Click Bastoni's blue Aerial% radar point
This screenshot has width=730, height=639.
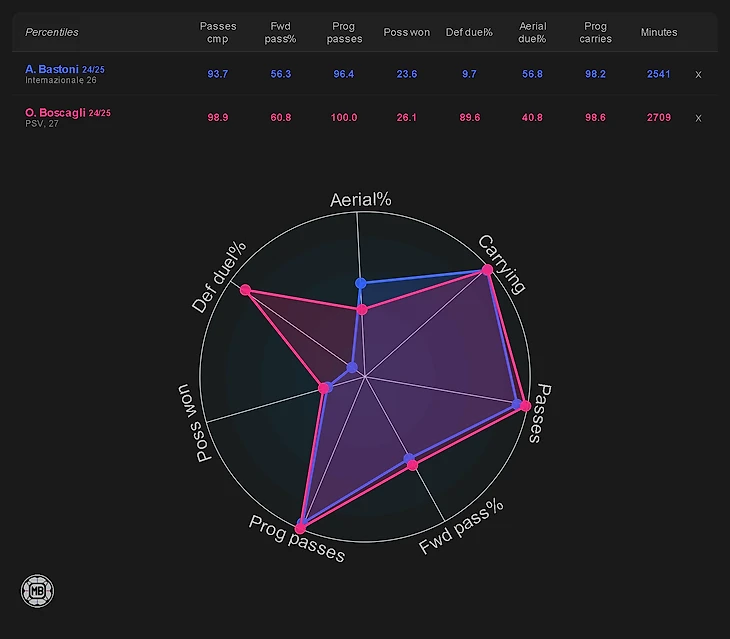[x=362, y=283]
